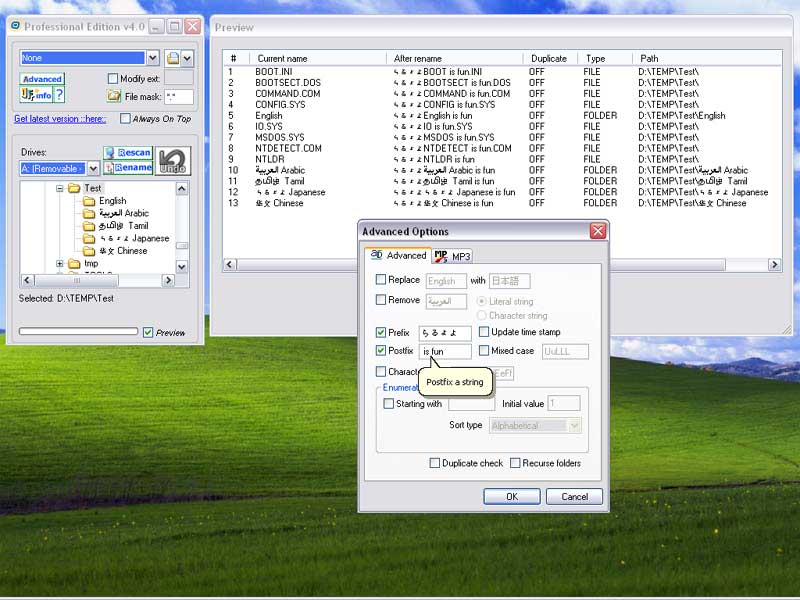The image size is (800, 600).
Task: Select the Tamil folder icon in the tree
Action: click(x=89, y=226)
